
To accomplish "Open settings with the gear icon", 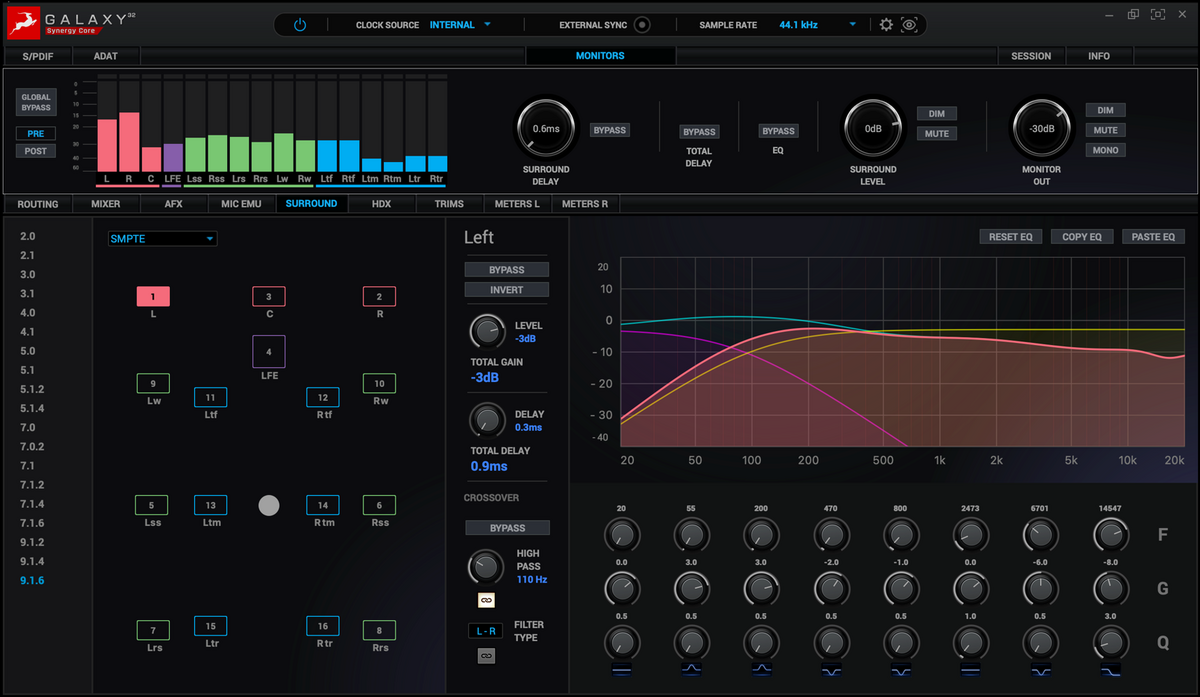I will 886,25.
